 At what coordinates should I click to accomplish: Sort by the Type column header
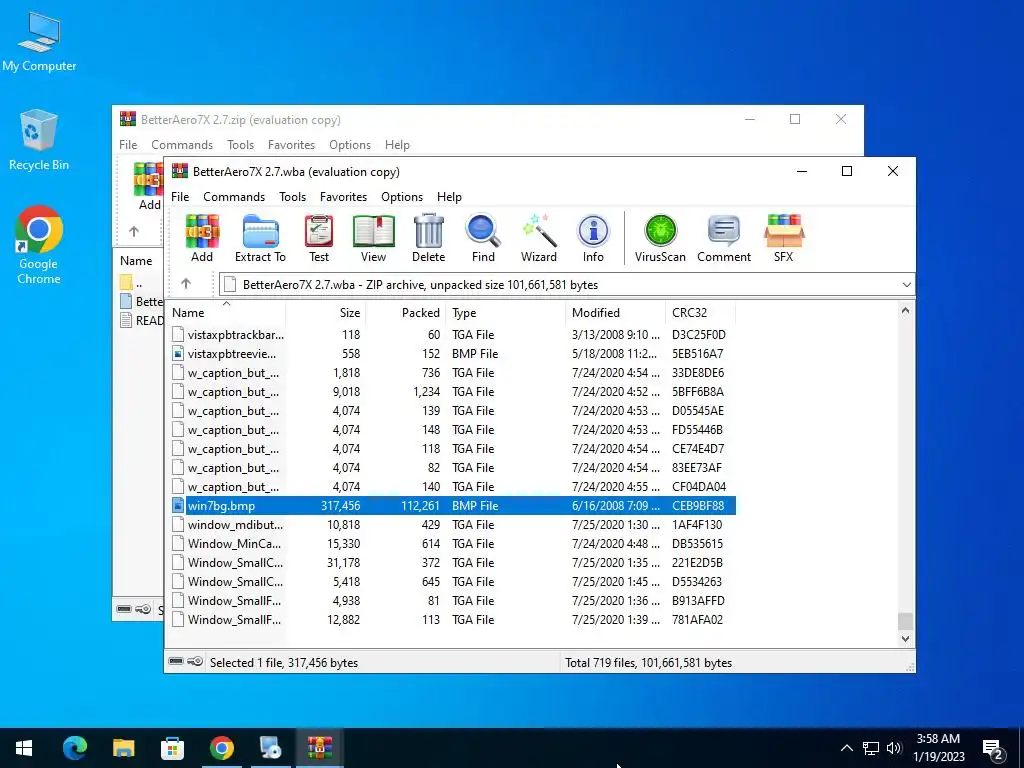click(505, 313)
